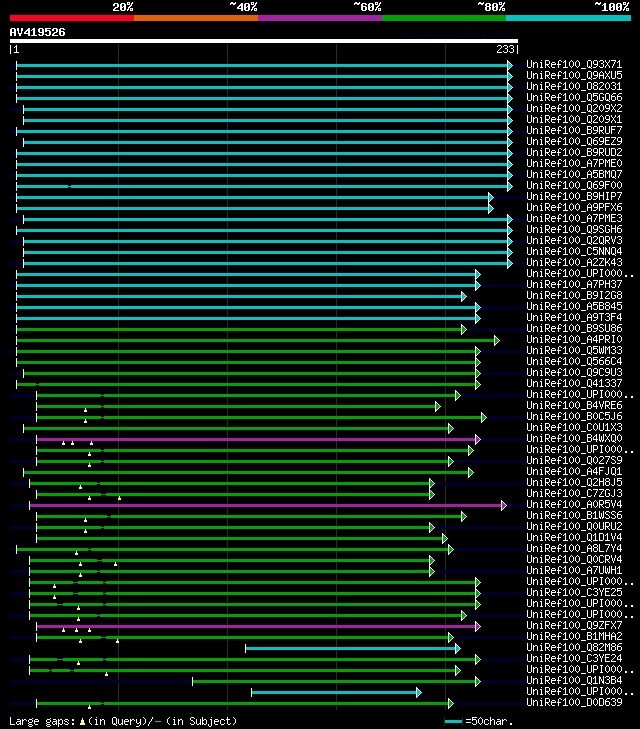
Task: Click the purple ~60% identity legend segment
Action: [320, 18]
